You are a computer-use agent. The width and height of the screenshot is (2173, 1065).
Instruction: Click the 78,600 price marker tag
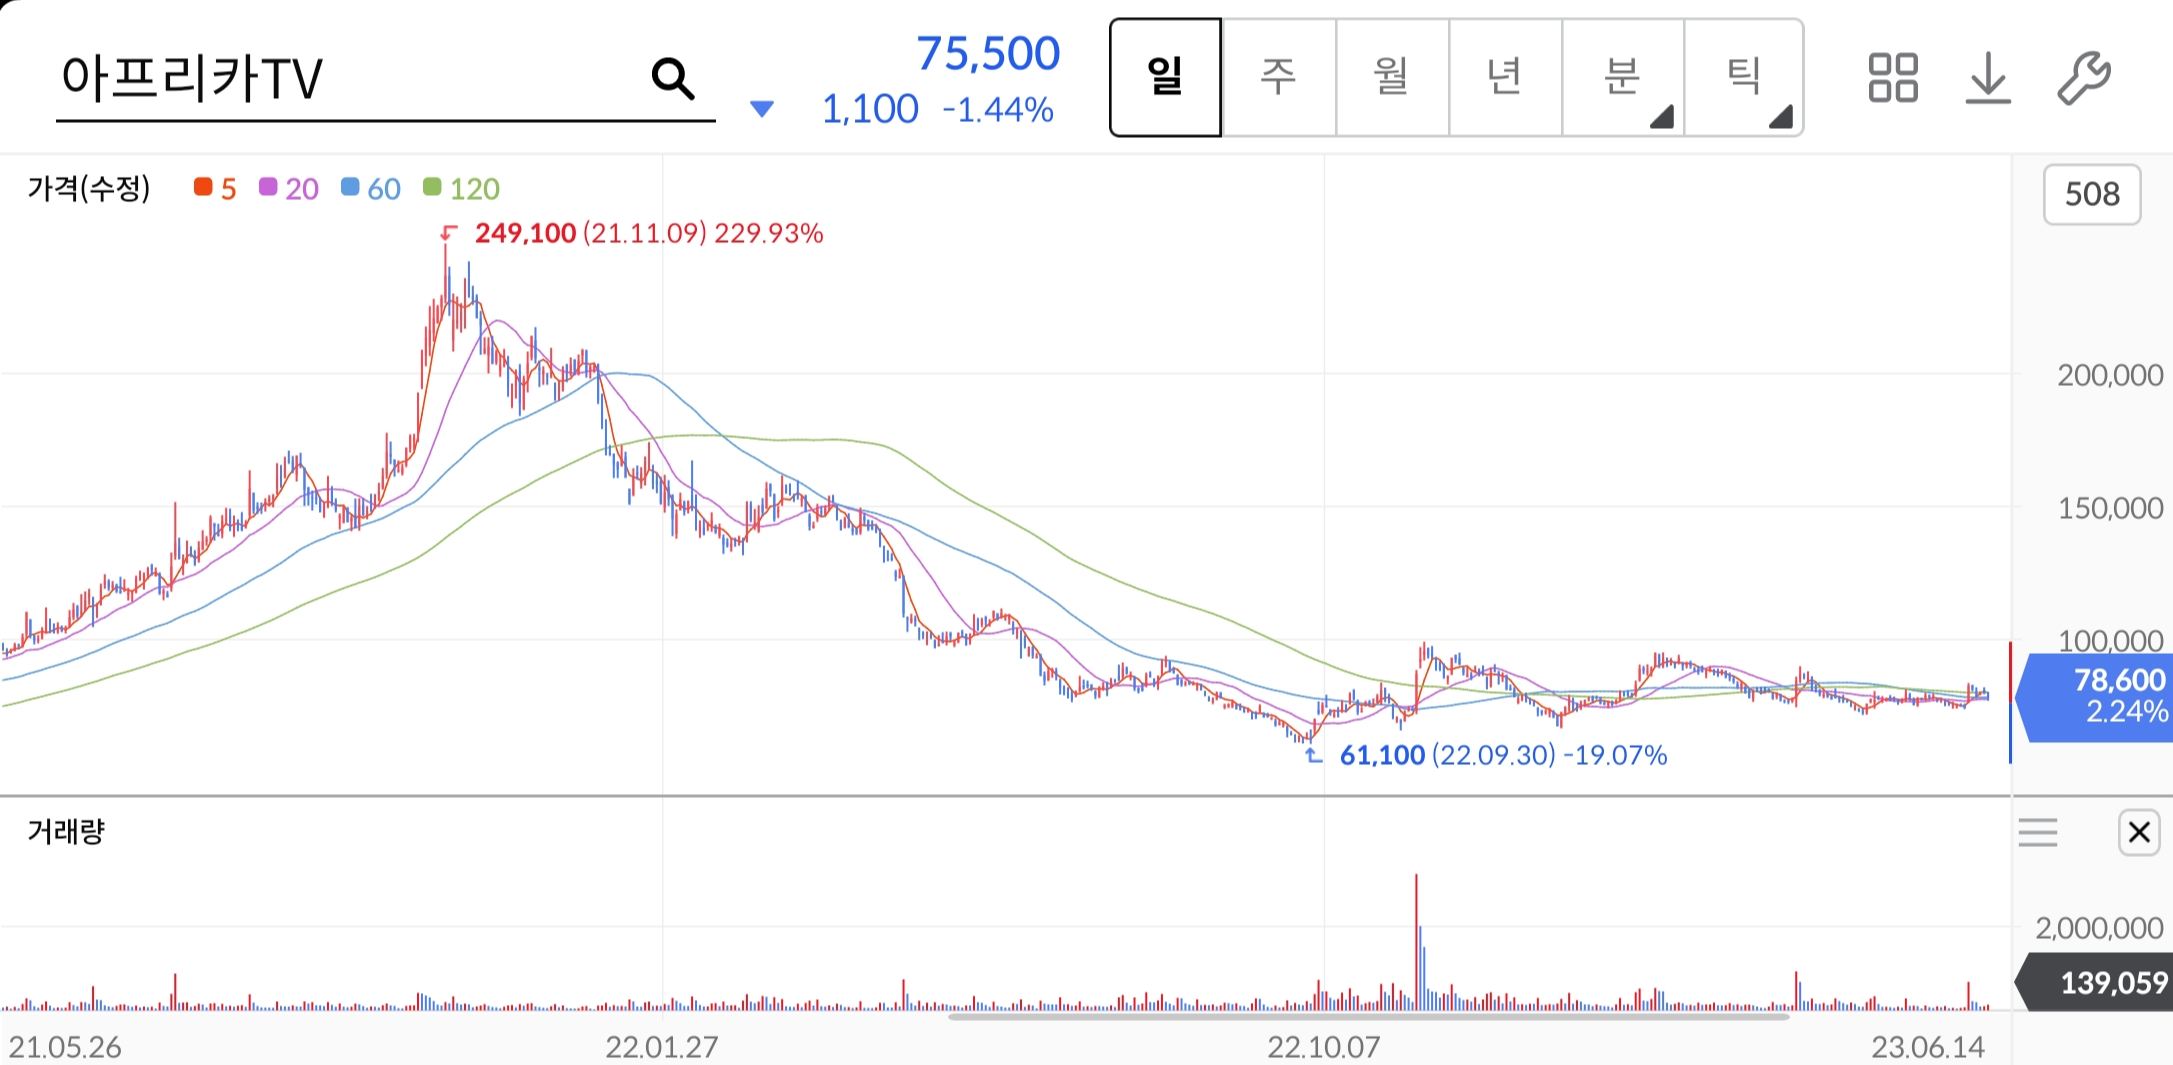click(2095, 697)
